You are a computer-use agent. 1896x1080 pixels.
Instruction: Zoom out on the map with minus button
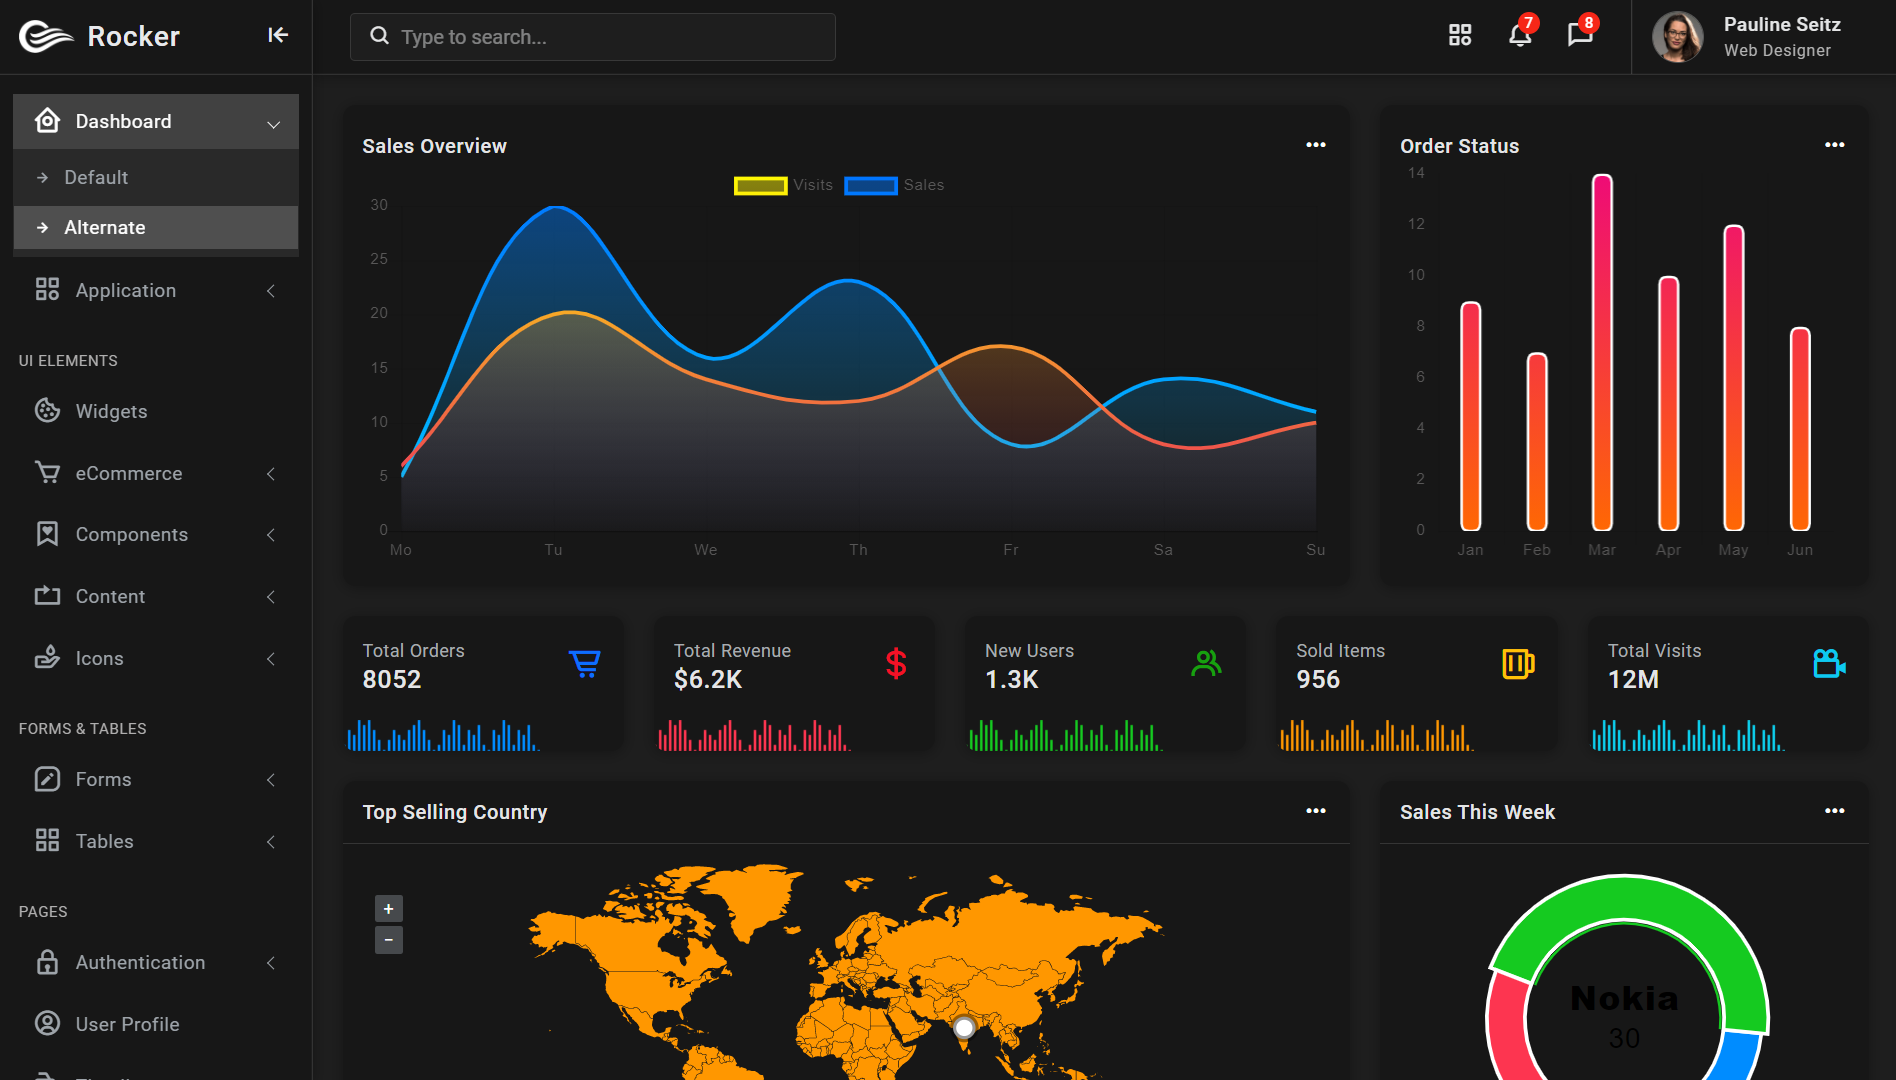click(389, 941)
